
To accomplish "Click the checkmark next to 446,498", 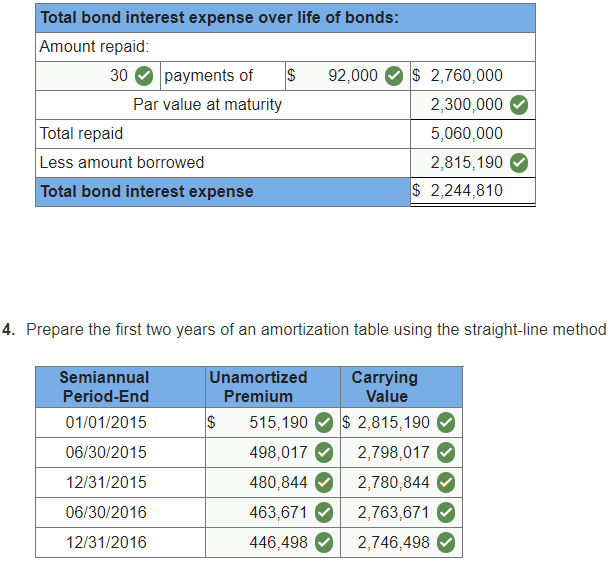I will coord(324,542).
